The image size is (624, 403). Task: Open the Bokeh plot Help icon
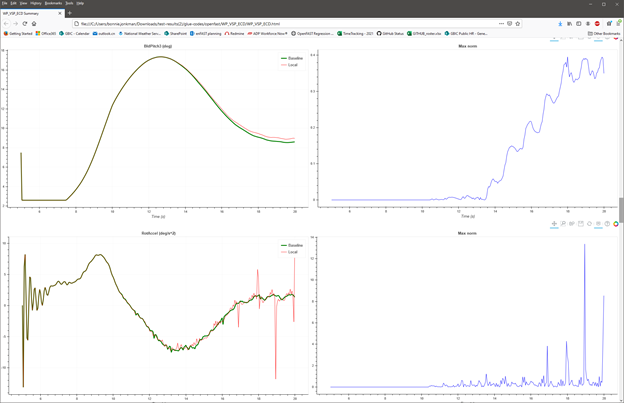[607, 224]
